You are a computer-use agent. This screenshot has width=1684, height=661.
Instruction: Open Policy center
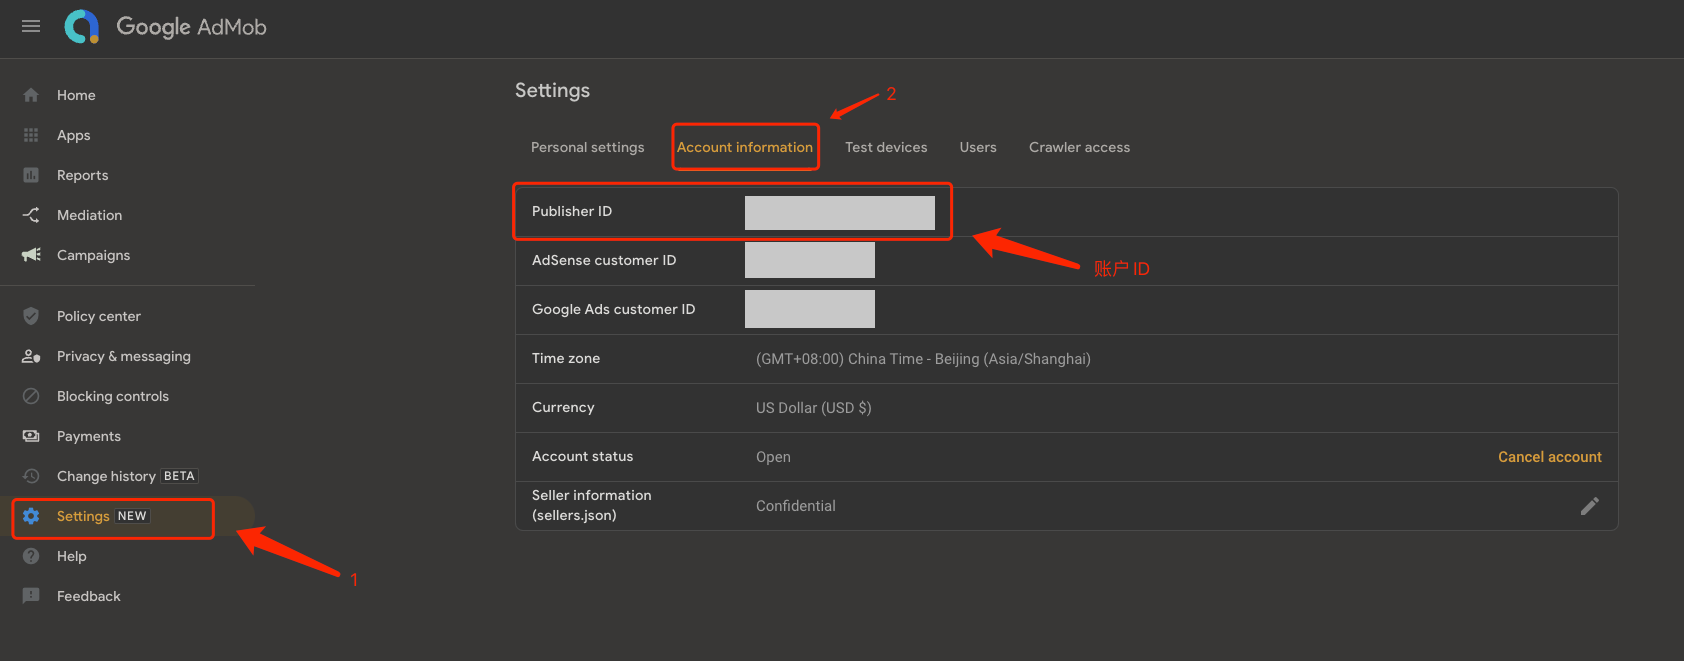point(98,316)
